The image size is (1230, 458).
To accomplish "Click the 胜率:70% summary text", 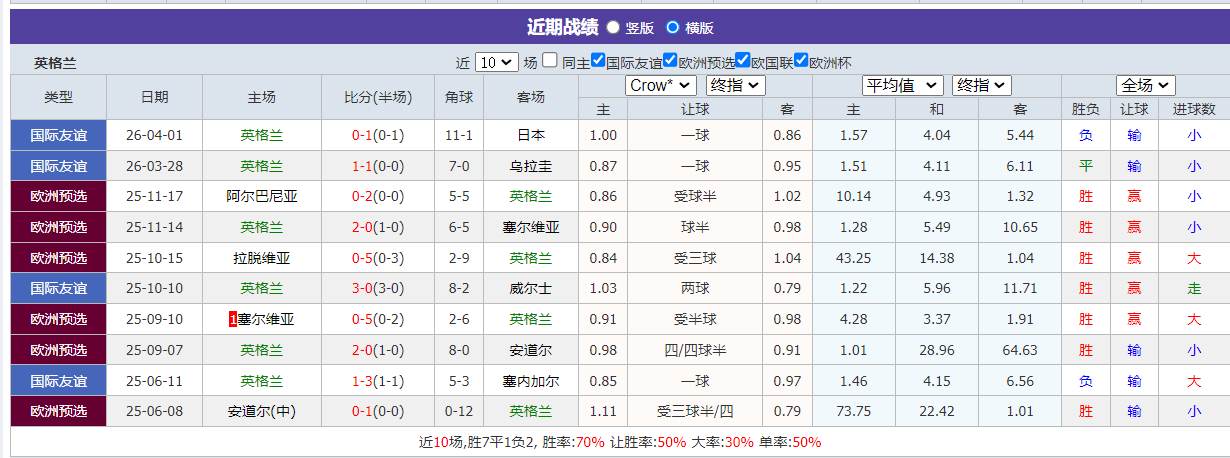I will (x=575, y=442).
